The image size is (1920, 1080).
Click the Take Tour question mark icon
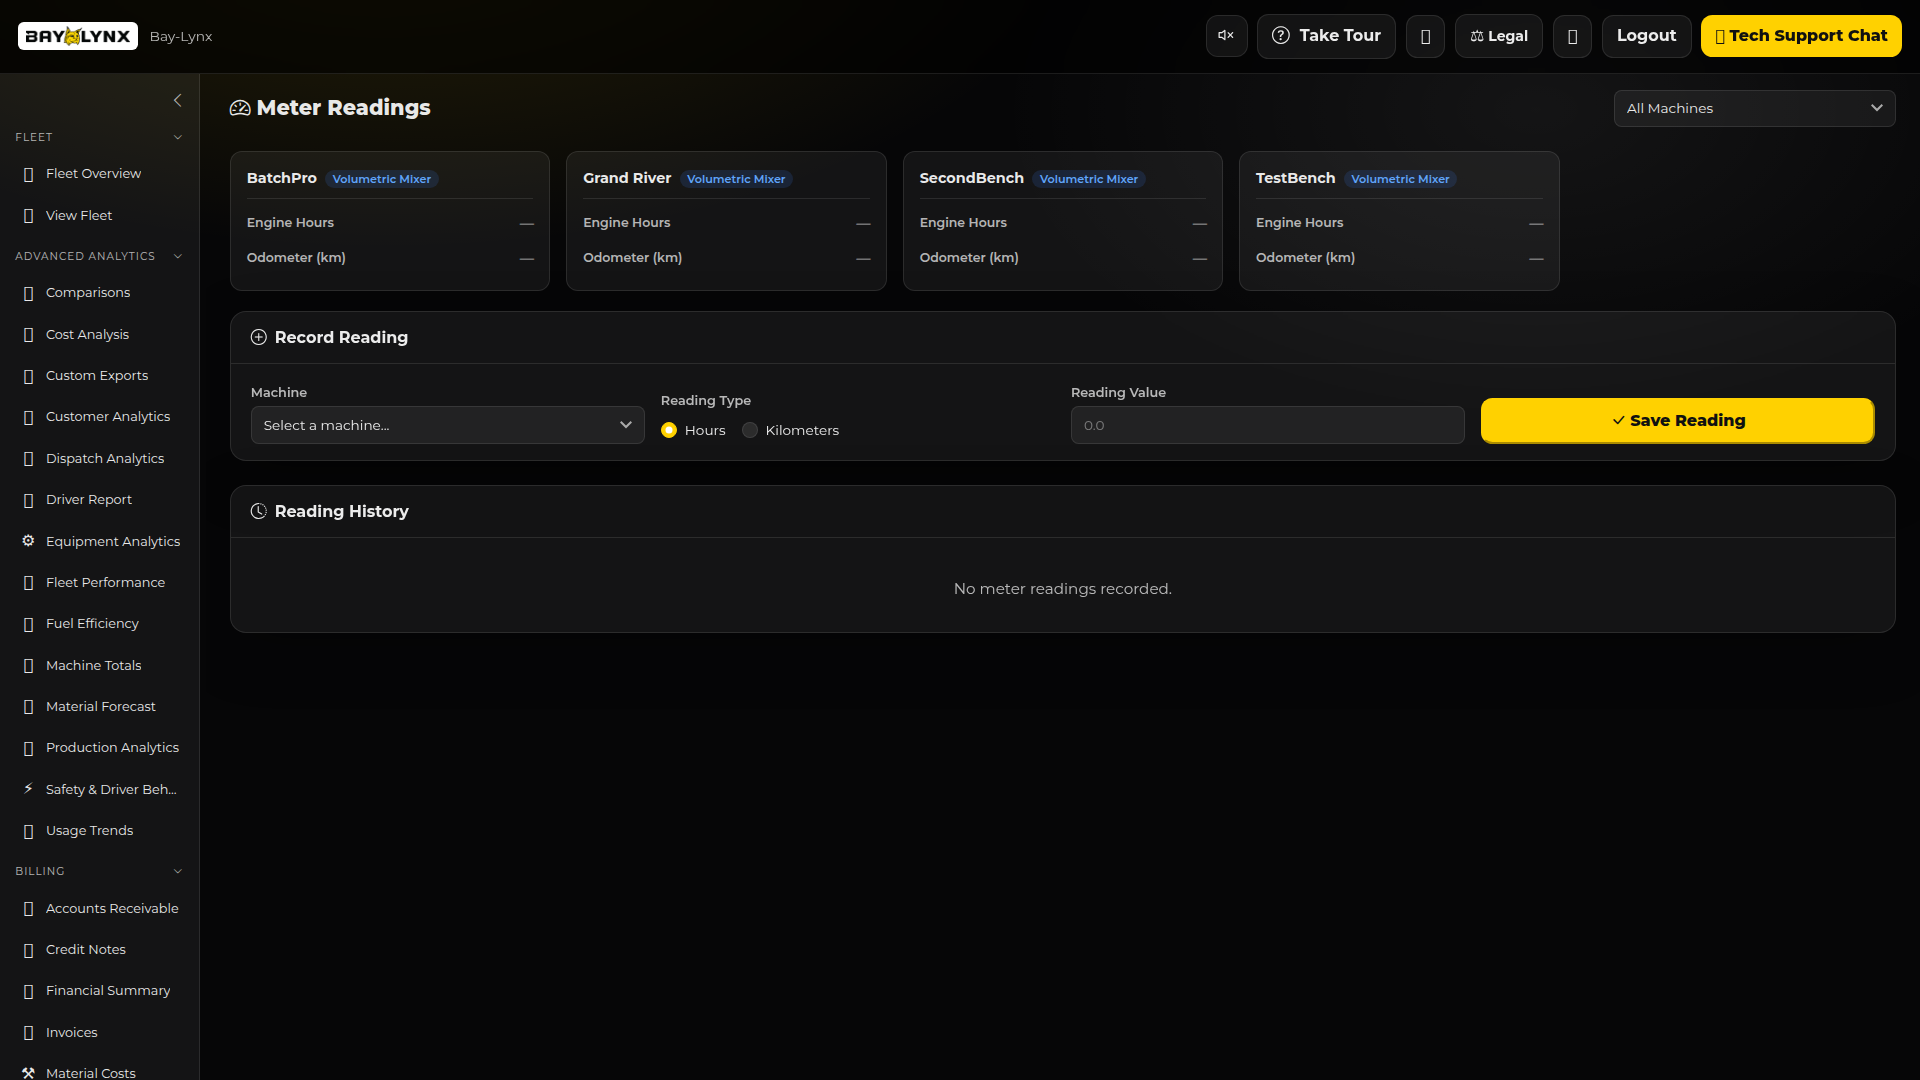click(1280, 36)
